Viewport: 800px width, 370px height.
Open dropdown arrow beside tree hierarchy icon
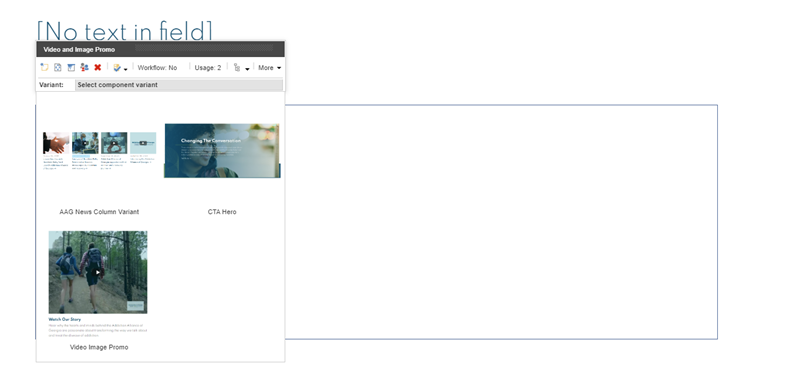tap(247, 69)
